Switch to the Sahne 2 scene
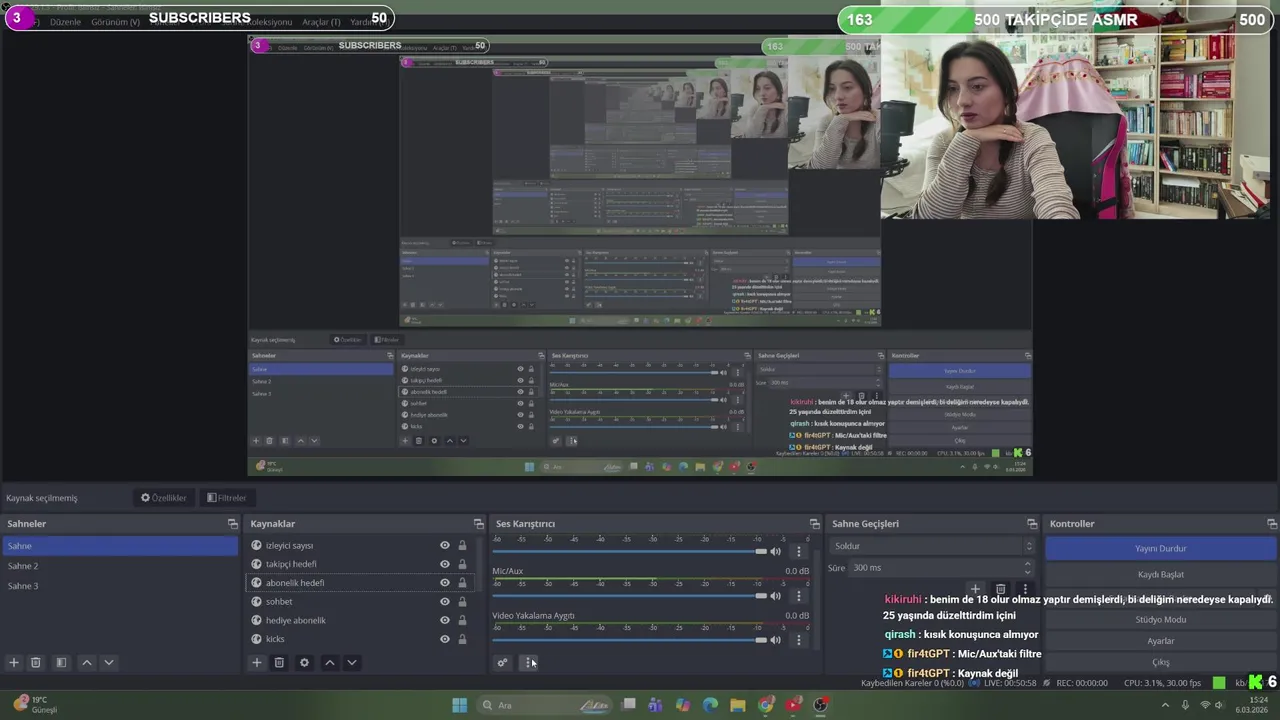 click(120, 566)
